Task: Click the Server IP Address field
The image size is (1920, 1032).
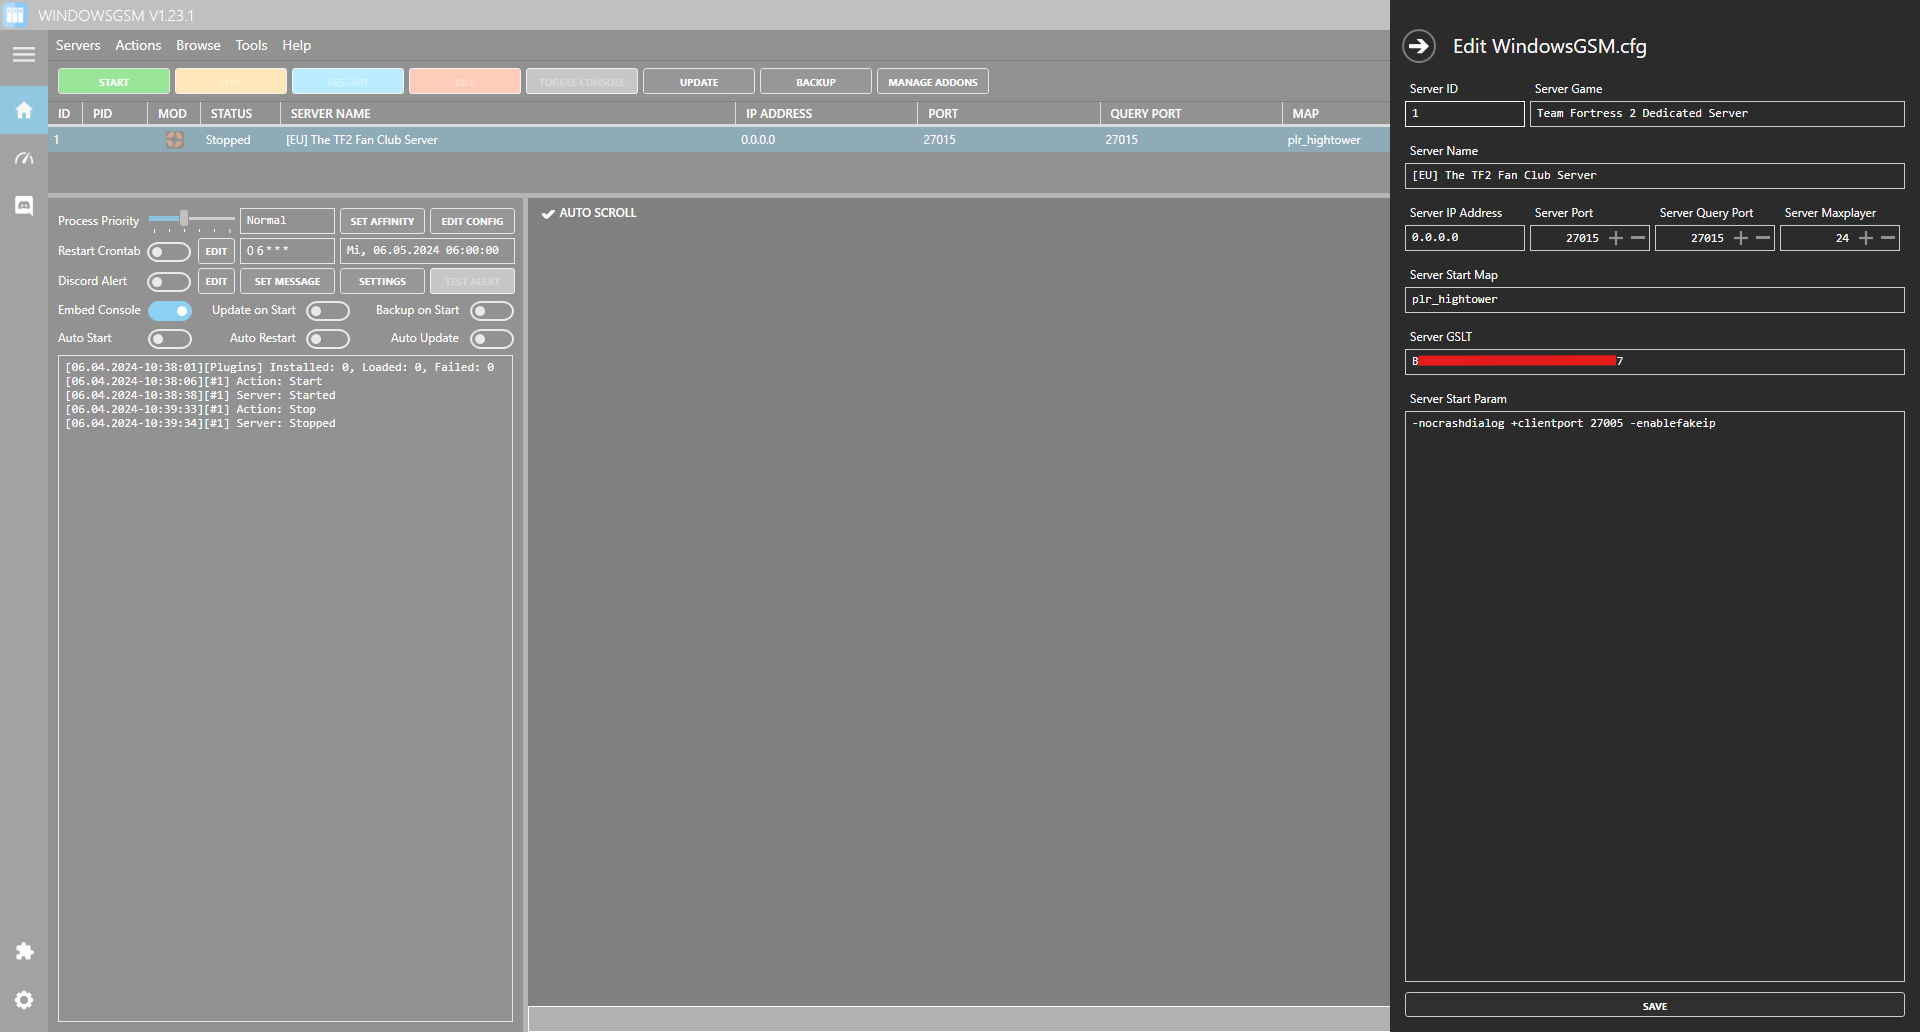Action: coord(1465,238)
